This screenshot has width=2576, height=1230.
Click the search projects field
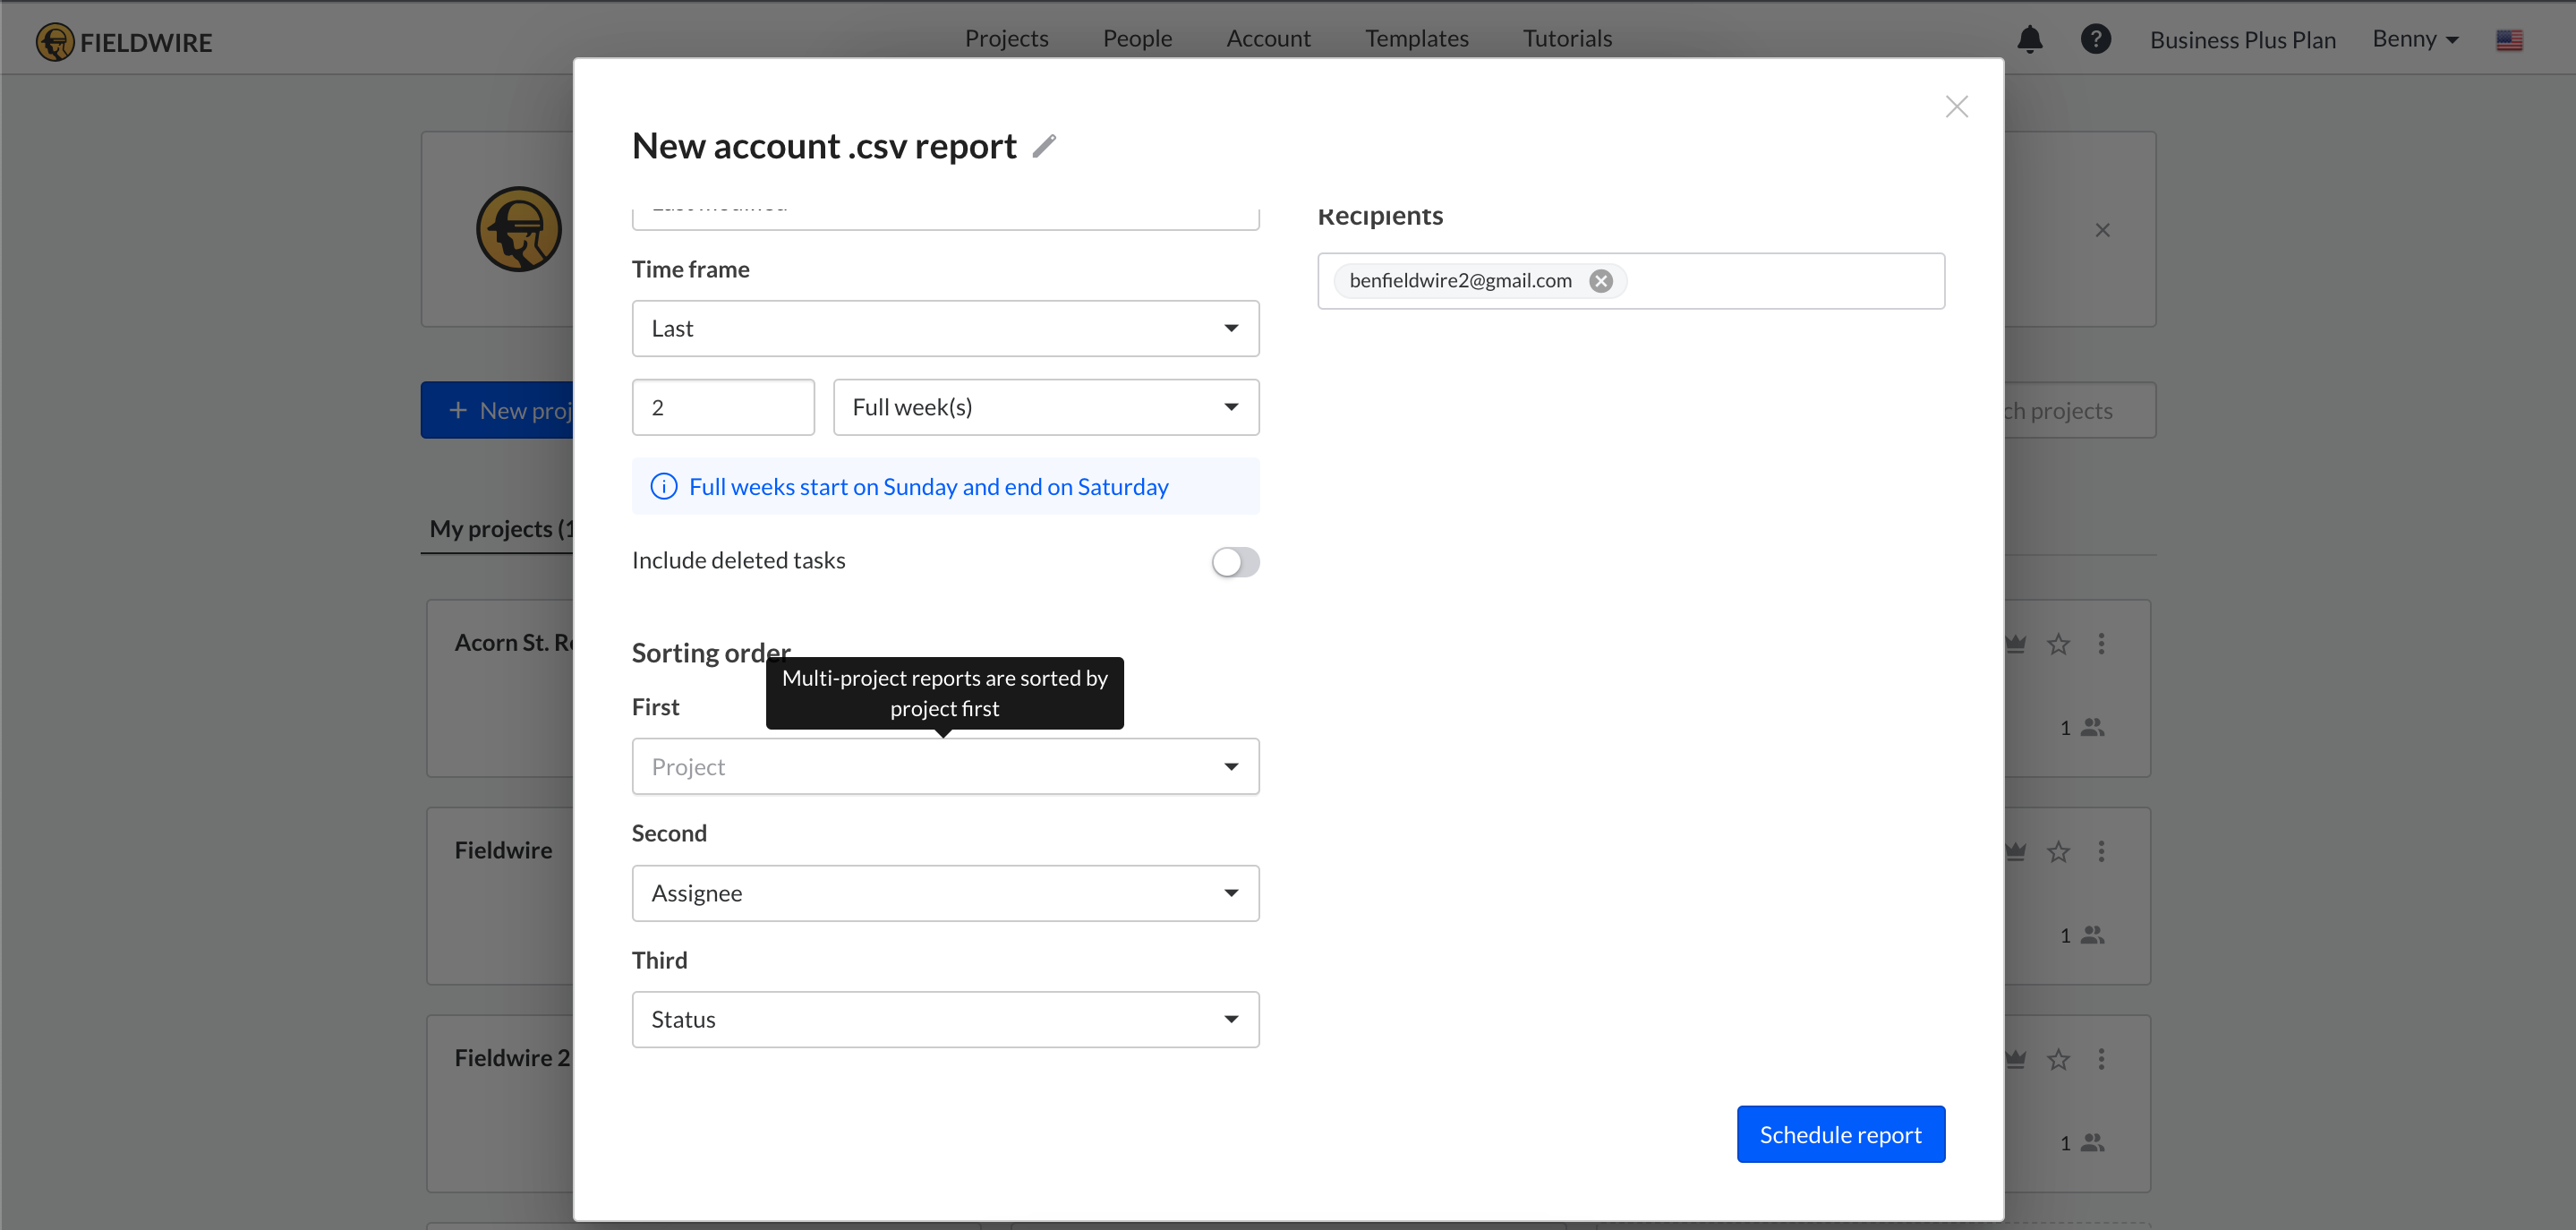pos(2080,411)
